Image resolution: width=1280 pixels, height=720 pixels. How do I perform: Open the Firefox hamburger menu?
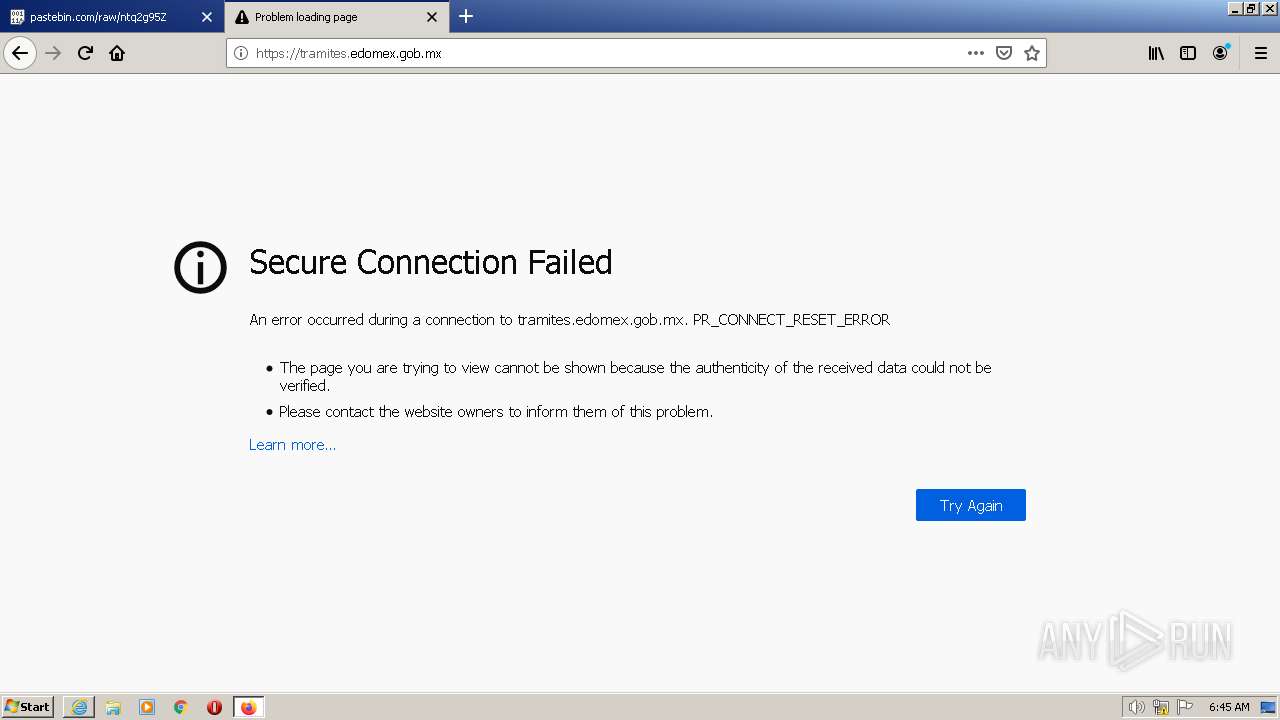[1261, 53]
